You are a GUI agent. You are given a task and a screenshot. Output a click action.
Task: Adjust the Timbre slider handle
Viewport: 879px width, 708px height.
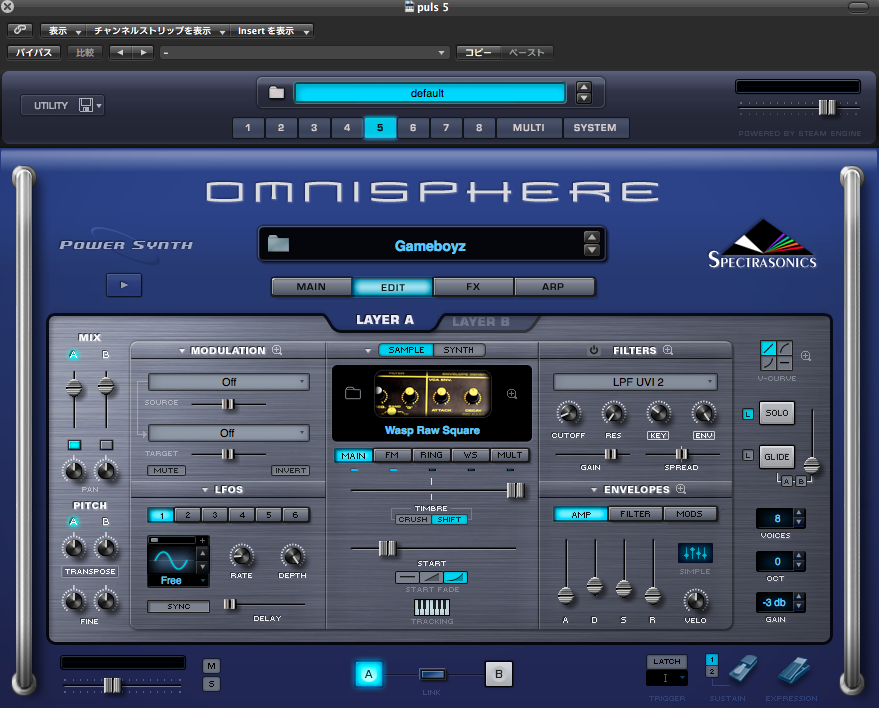click(x=515, y=490)
